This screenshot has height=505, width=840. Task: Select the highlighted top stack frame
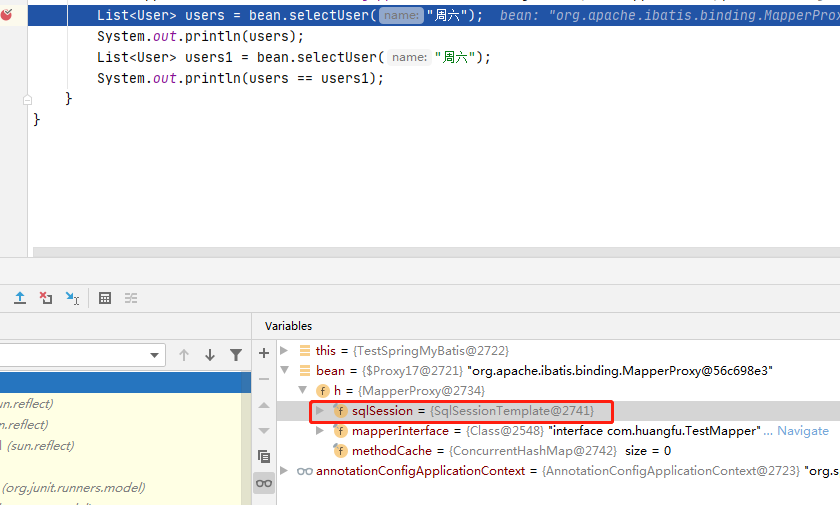click(125, 383)
